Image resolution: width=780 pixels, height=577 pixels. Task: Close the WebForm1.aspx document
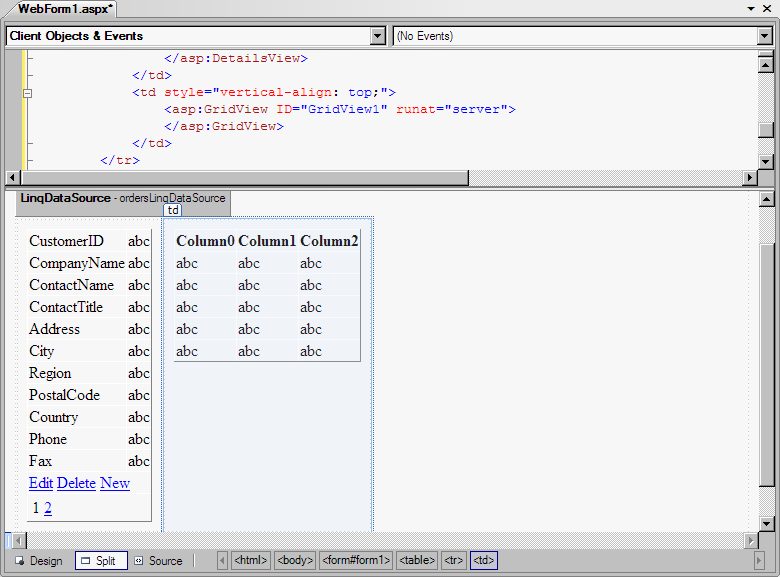[x=767, y=8]
